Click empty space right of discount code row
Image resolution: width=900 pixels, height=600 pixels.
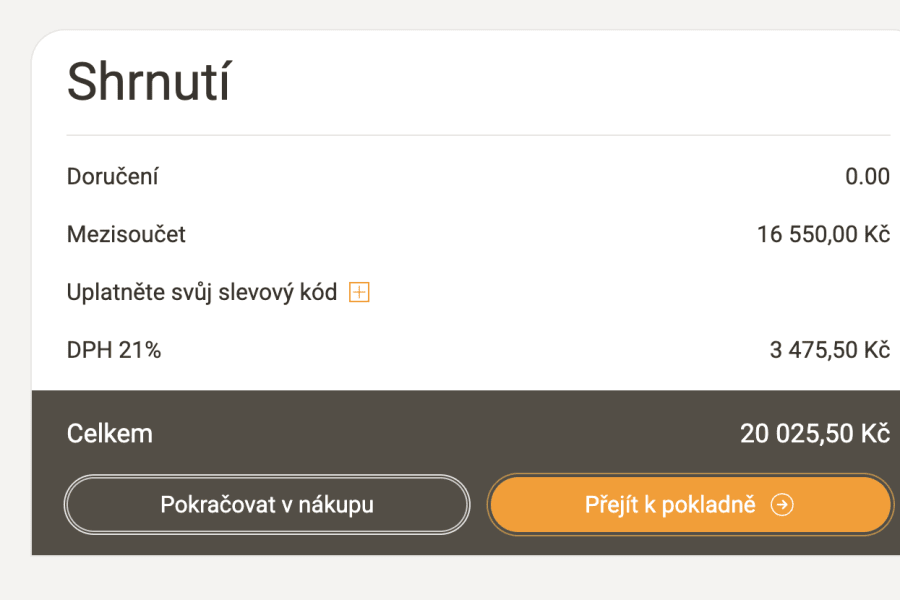pyautogui.click(x=620, y=292)
